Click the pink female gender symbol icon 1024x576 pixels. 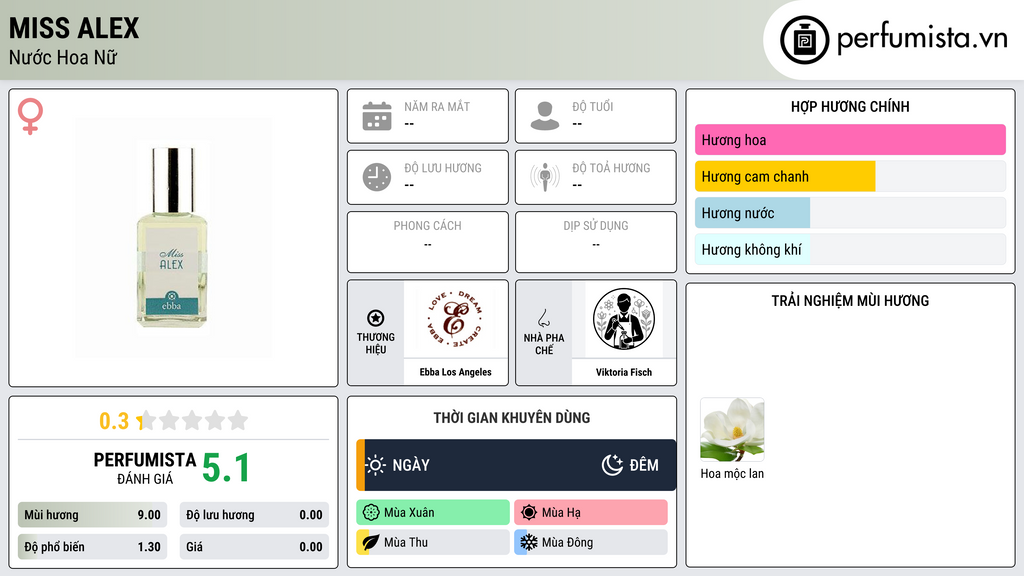tap(30, 116)
